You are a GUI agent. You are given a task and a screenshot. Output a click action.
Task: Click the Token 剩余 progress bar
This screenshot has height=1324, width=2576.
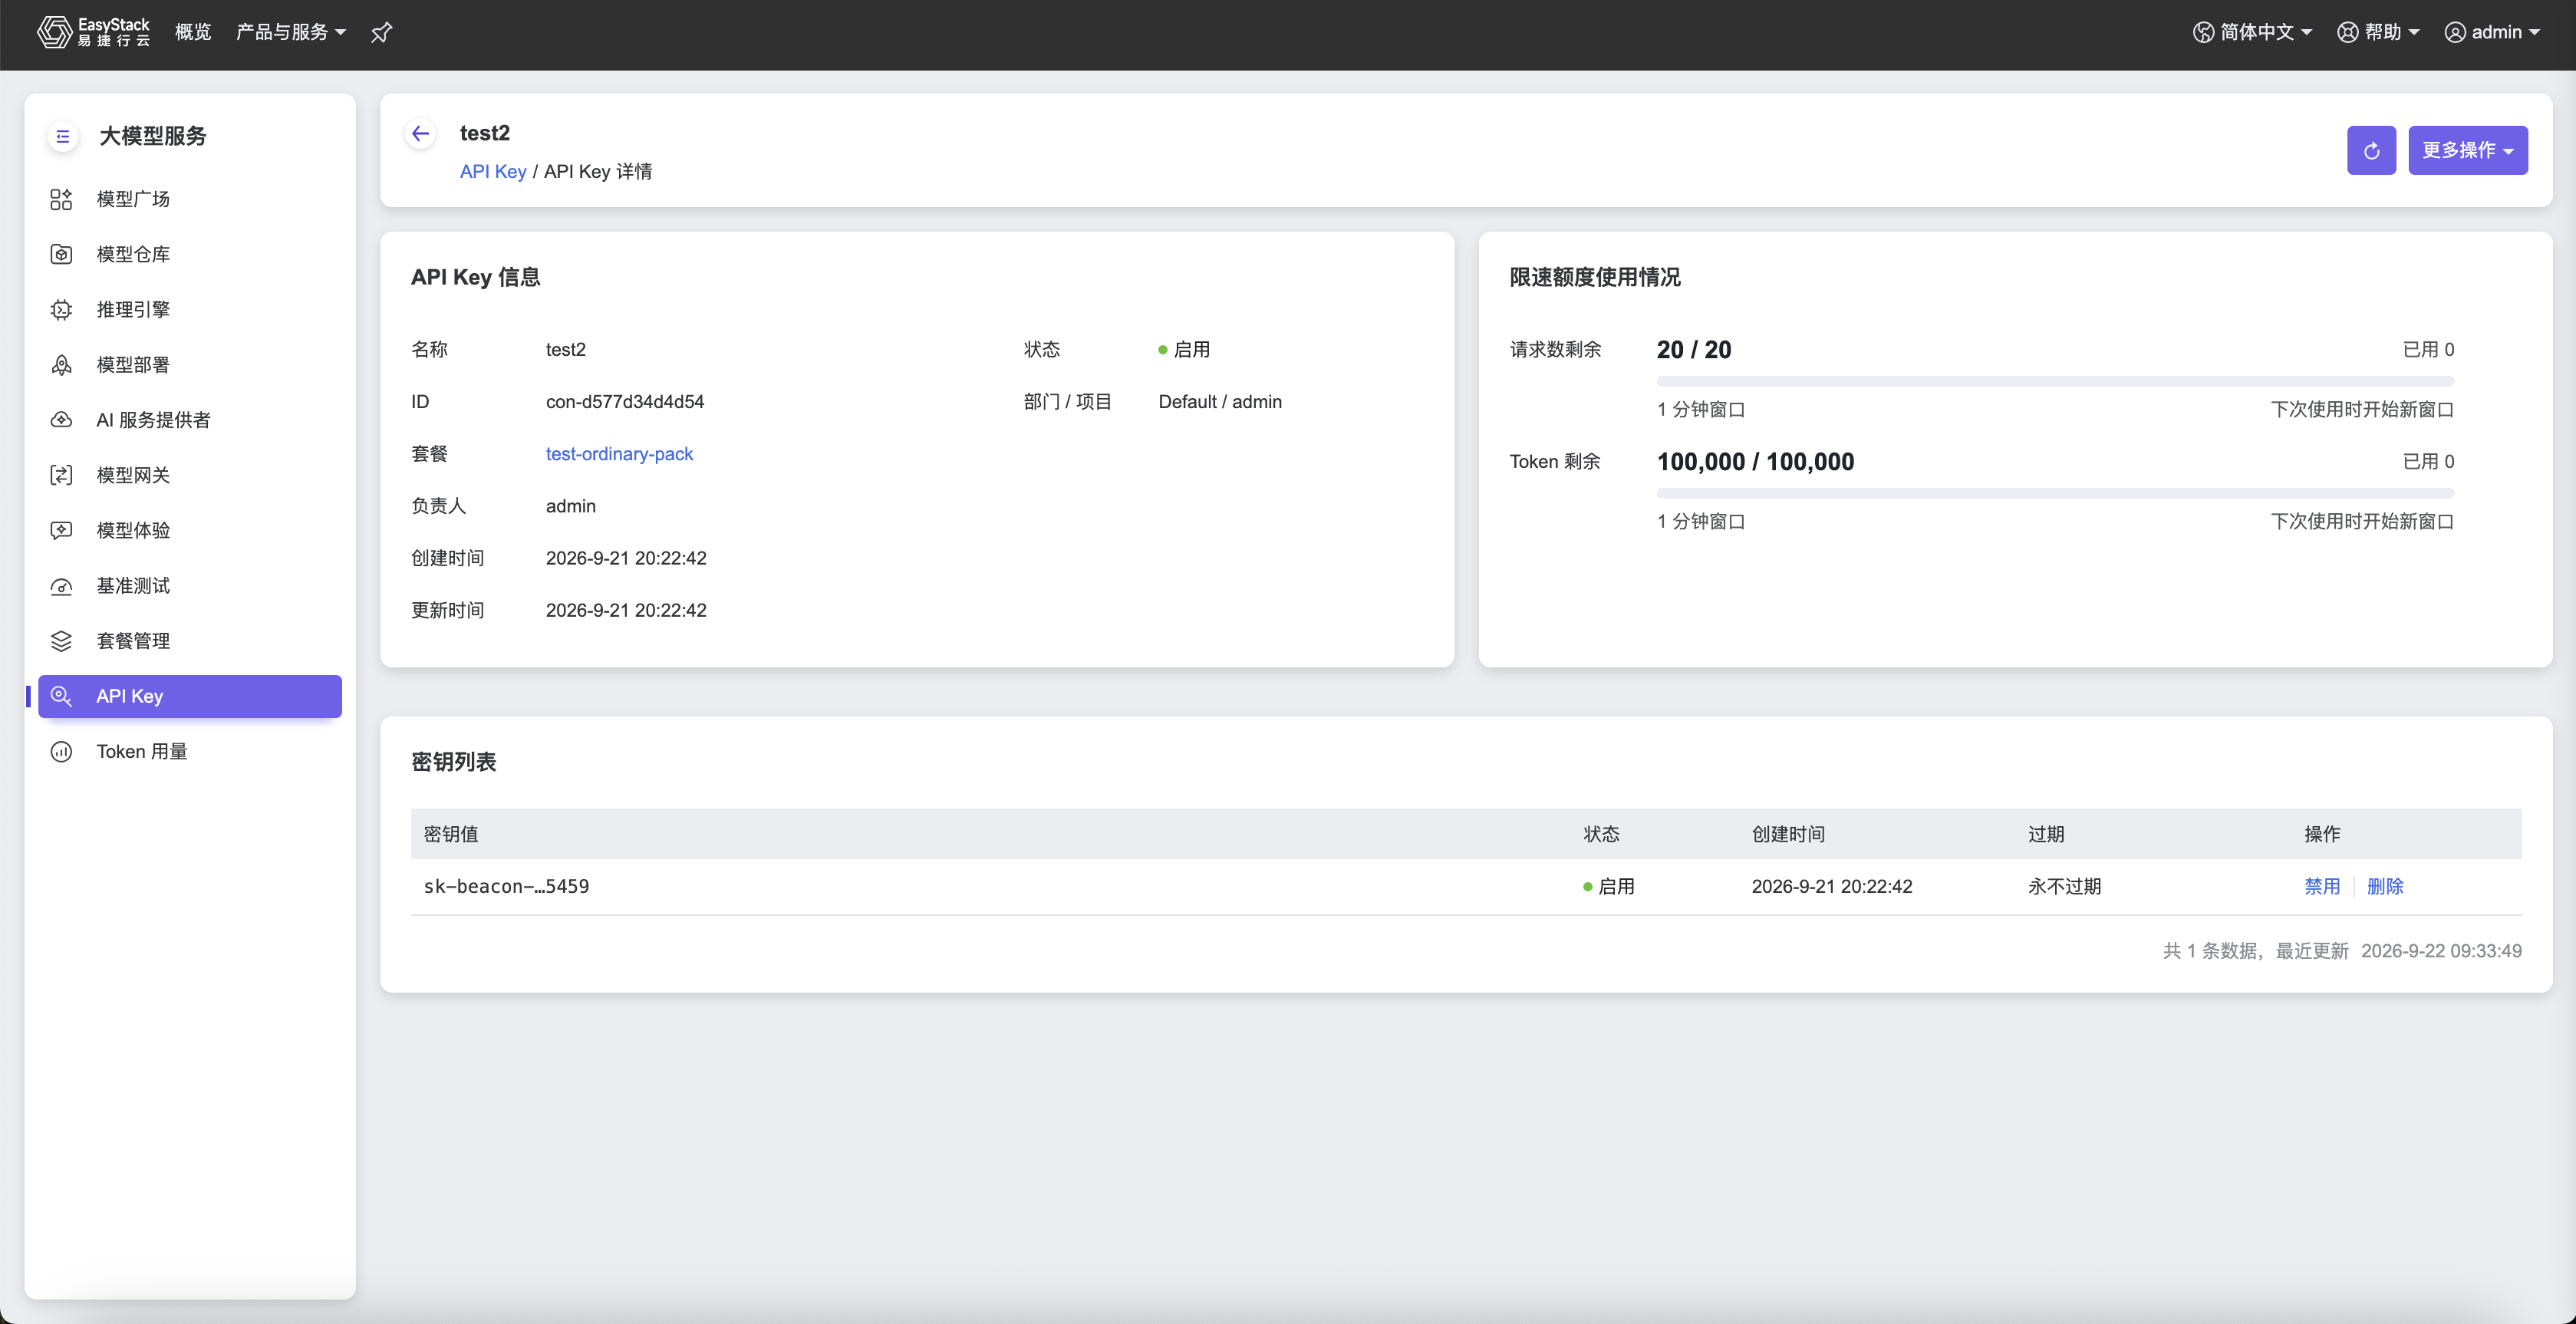click(2055, 493)
